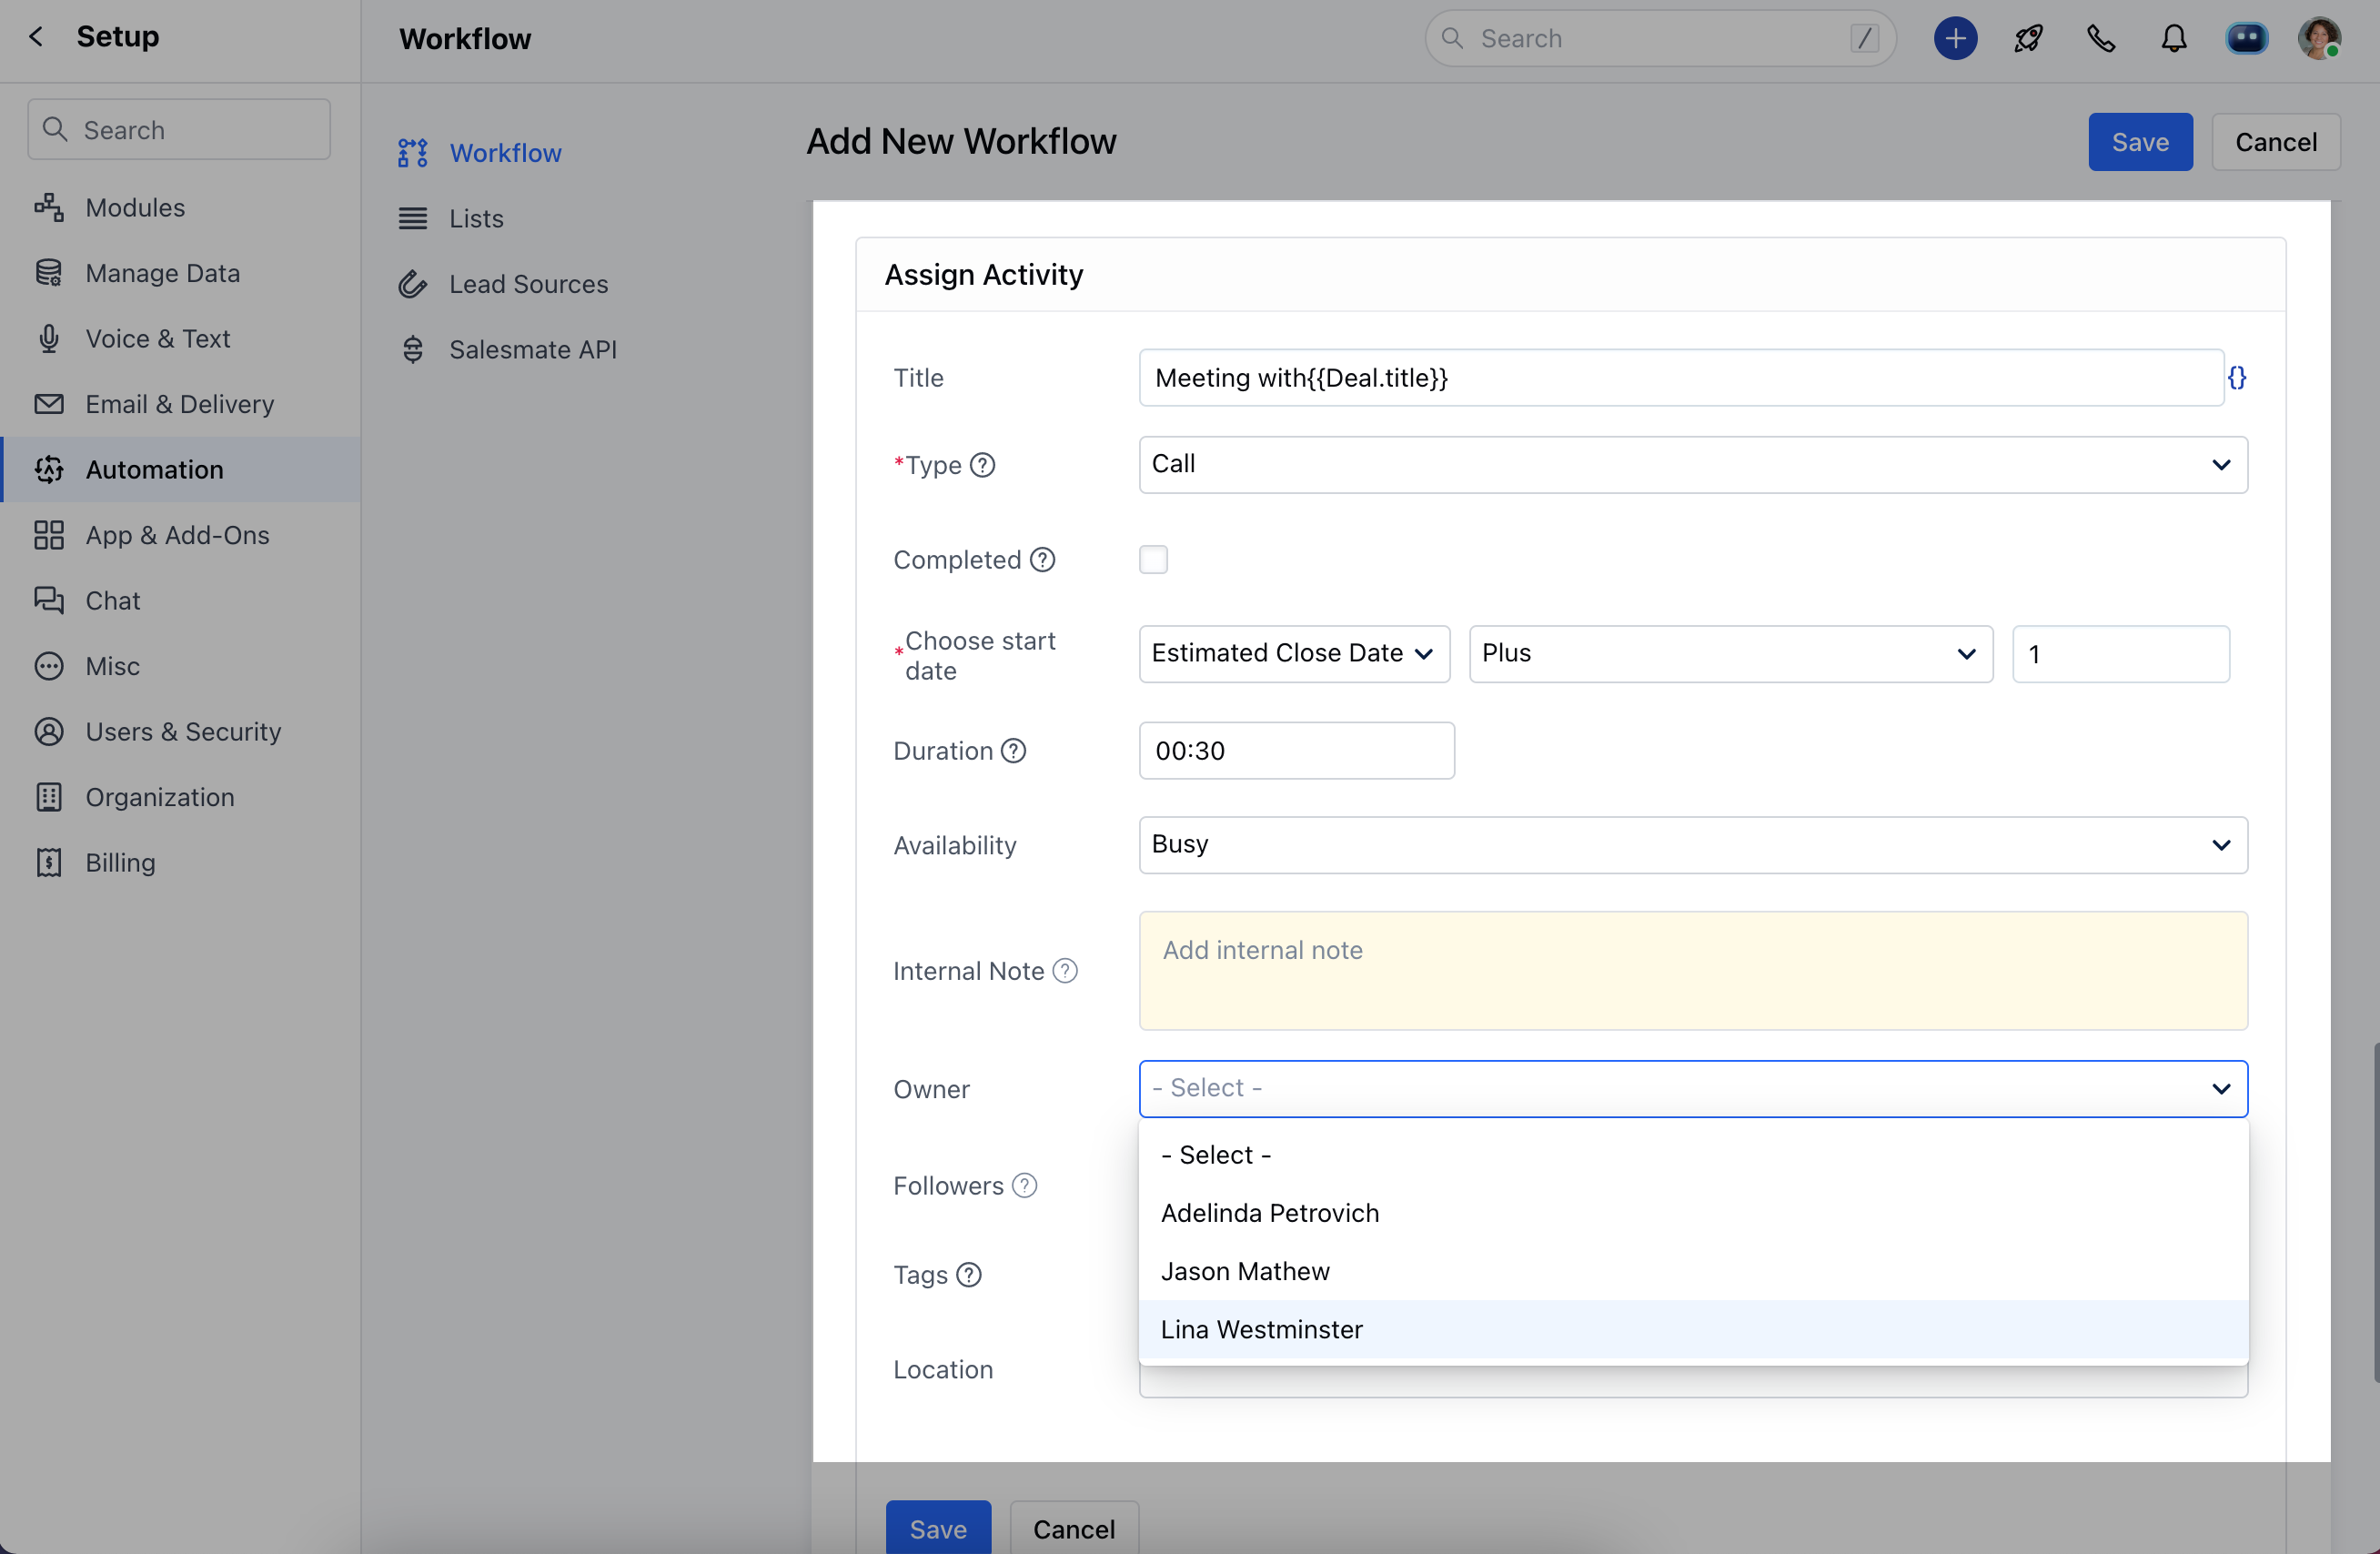Image resolution: width=2380 pixels, height=1554 pixels.
Task: Save the new workflow
Action: [x=2139, y=141]
